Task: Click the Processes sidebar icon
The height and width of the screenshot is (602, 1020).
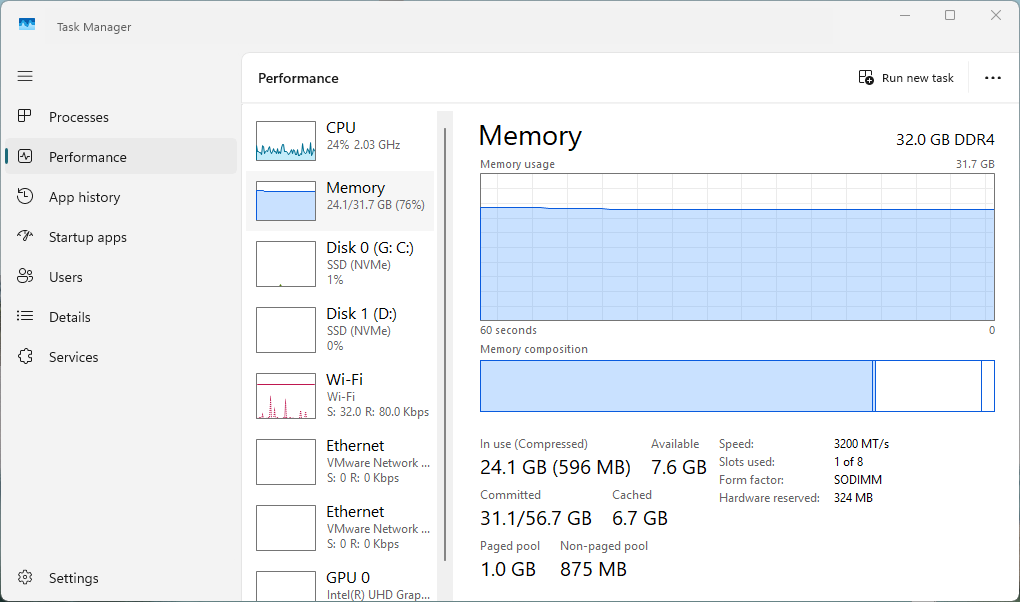Action: click(x=25, y=116)
